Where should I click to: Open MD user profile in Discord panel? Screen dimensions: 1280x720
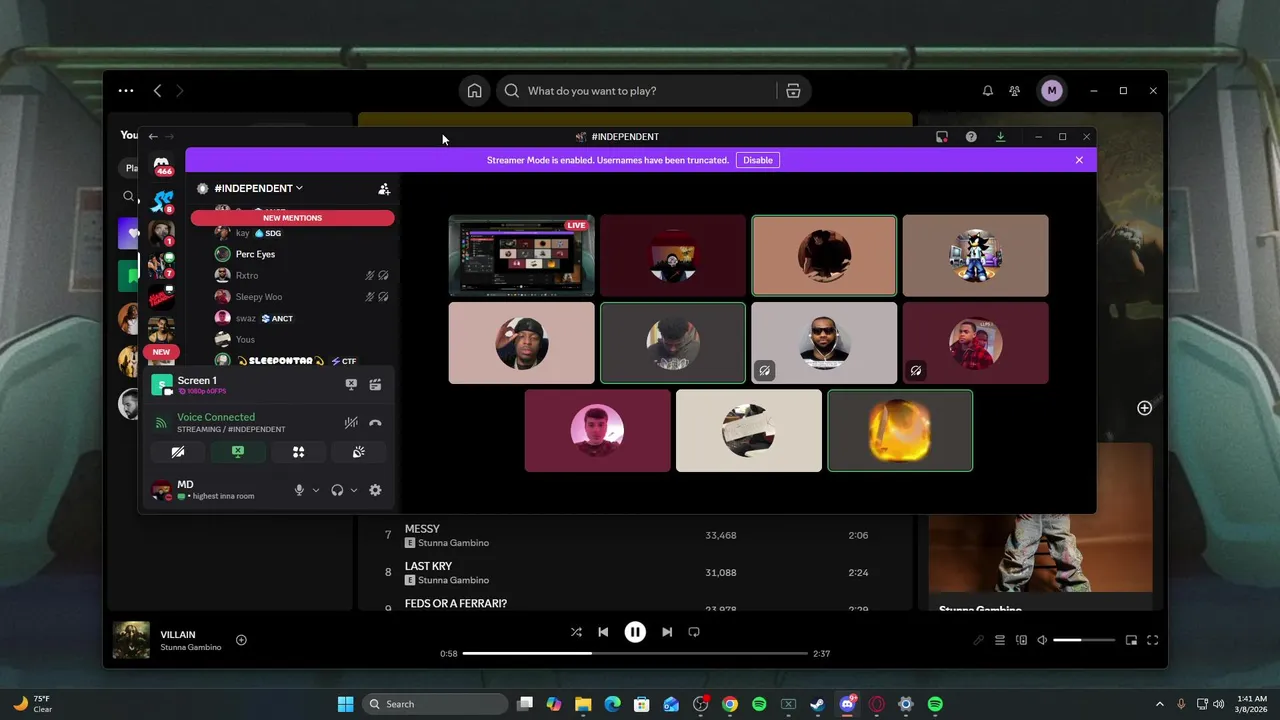[x=215, y=490]
